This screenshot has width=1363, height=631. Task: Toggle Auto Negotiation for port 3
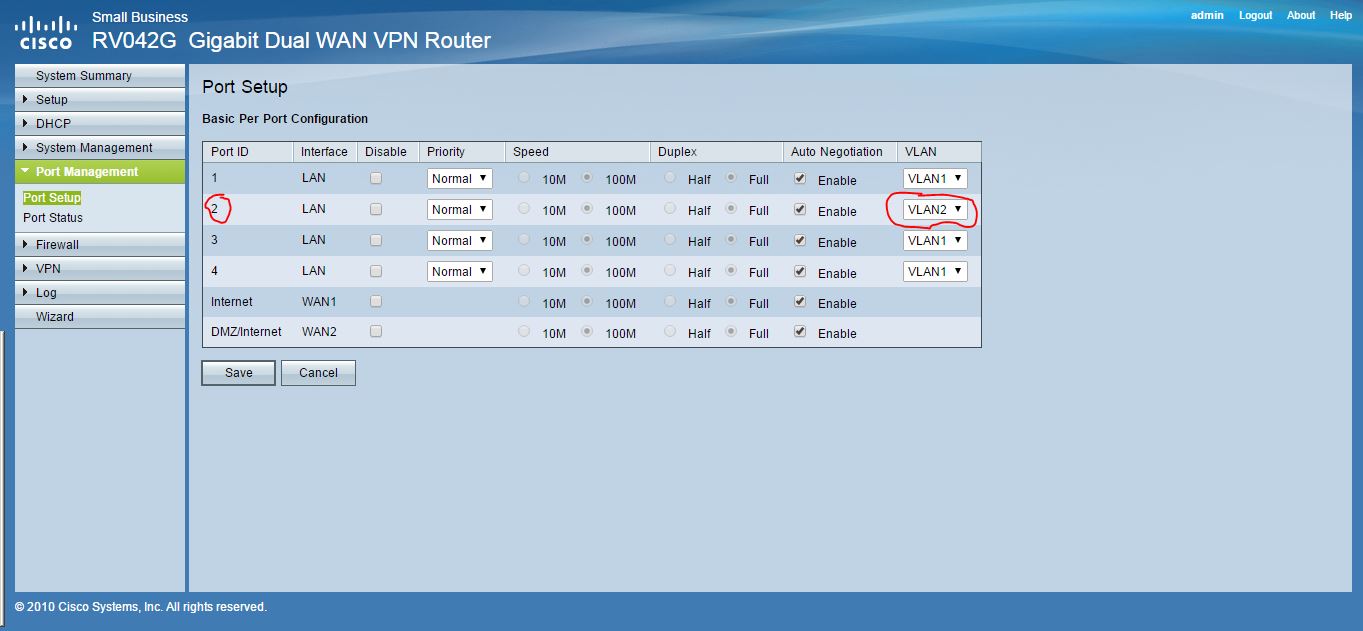pos(800,241)
